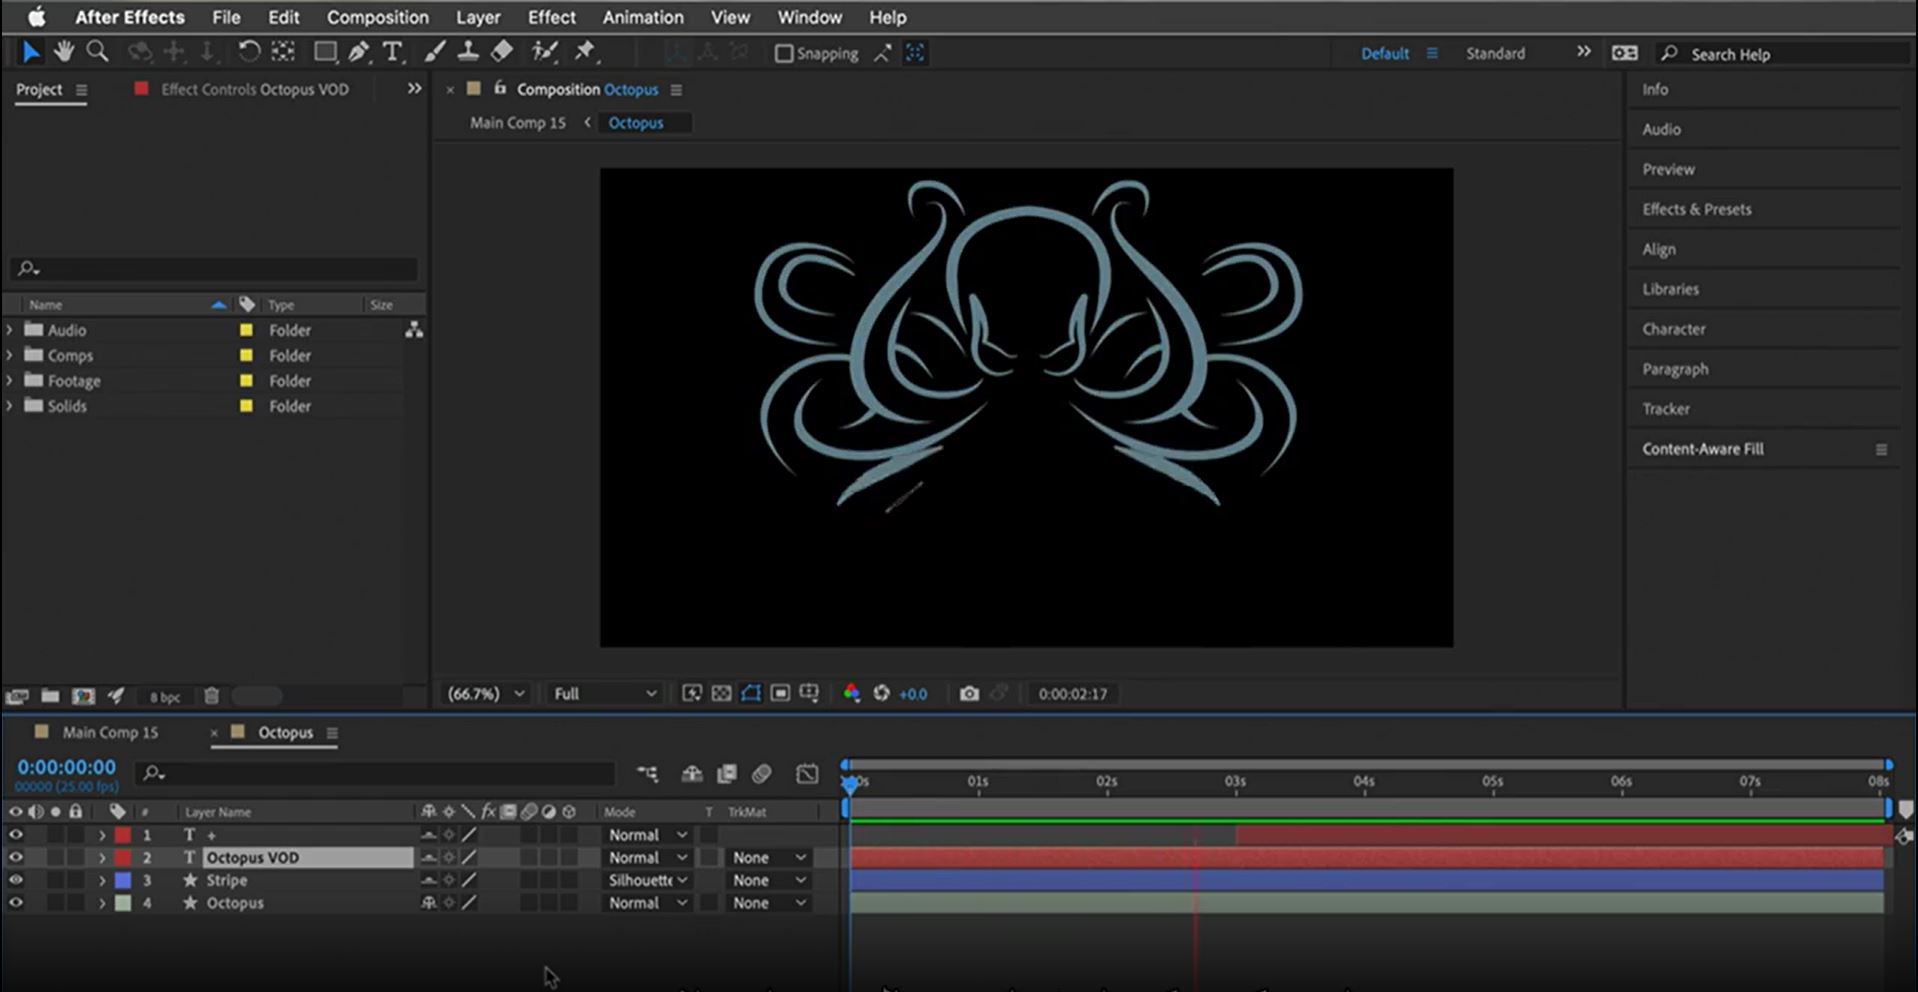Screen dimensions: 1918x992
Task: Select the Horizontal Type tool
Action: coord(392,52)
